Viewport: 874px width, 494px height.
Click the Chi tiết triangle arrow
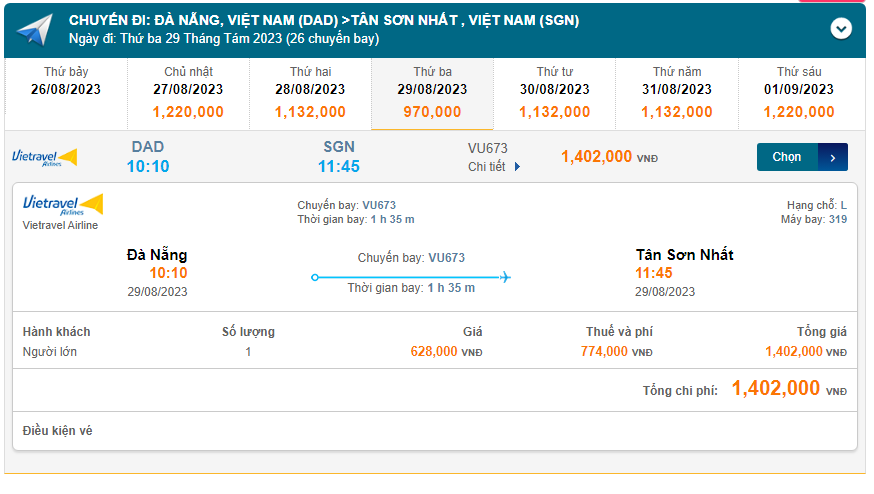[x=517, y=167]
